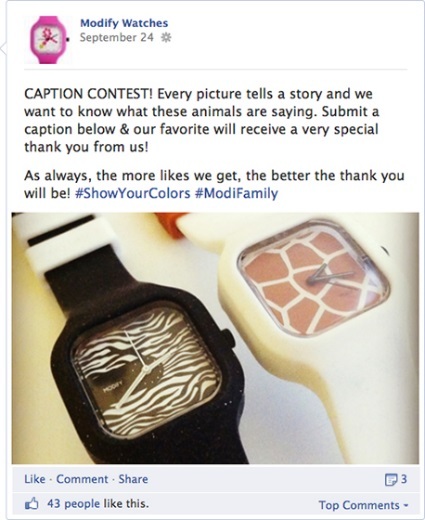
Task: Open the Modify Watches page name link
Action: [x=124, y=23]
